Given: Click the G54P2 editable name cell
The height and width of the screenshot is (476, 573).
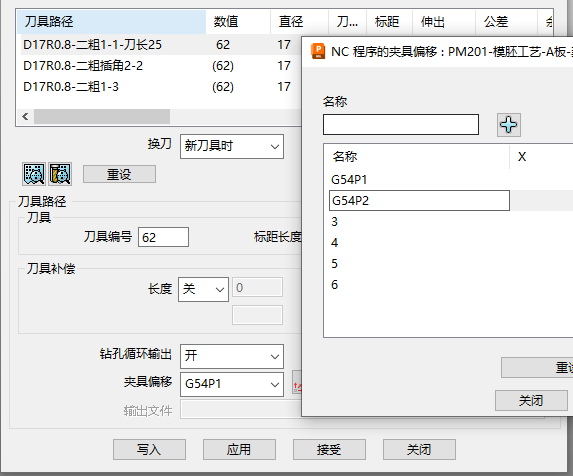Looking at the screenshot, I should 419,201.
